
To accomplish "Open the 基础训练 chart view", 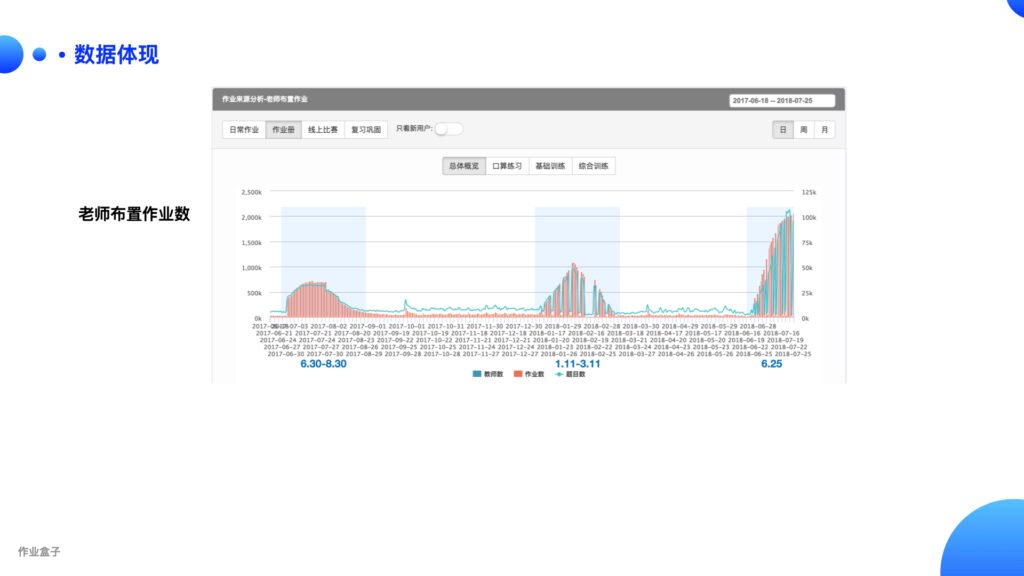I will 550,166.
